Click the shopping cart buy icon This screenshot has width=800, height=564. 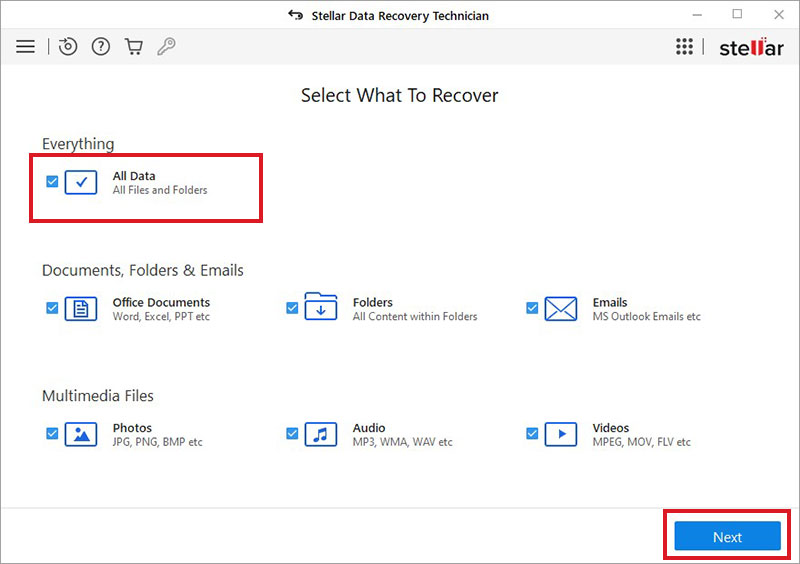point(134,46)
